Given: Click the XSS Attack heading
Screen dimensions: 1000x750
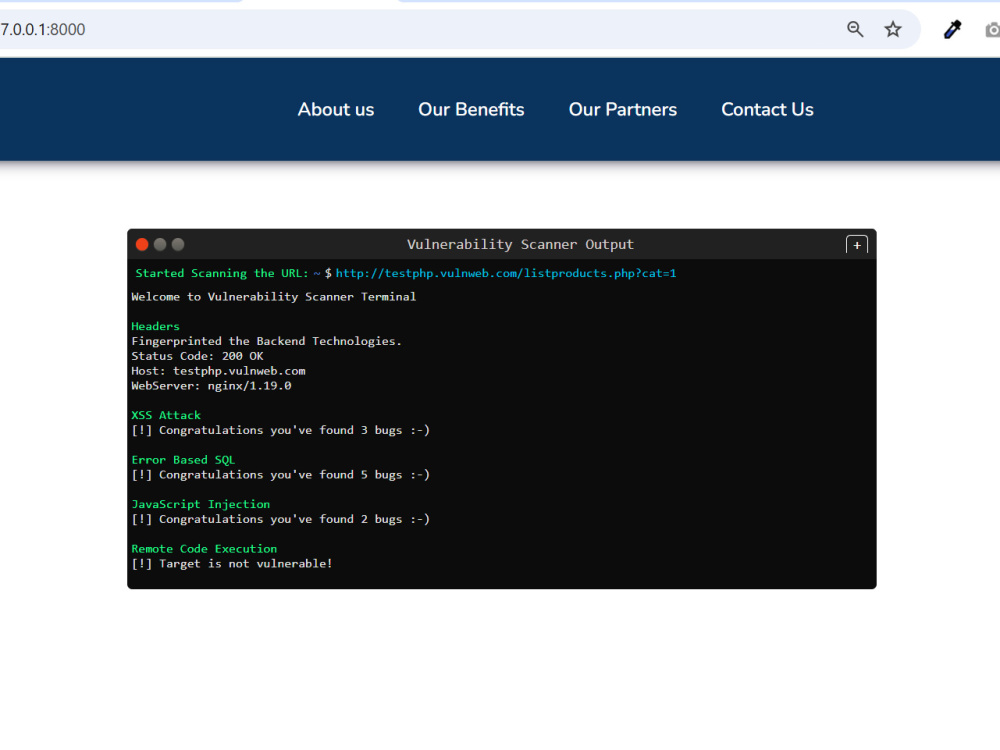Looking at the screenshot, I should tap(166, 415).
